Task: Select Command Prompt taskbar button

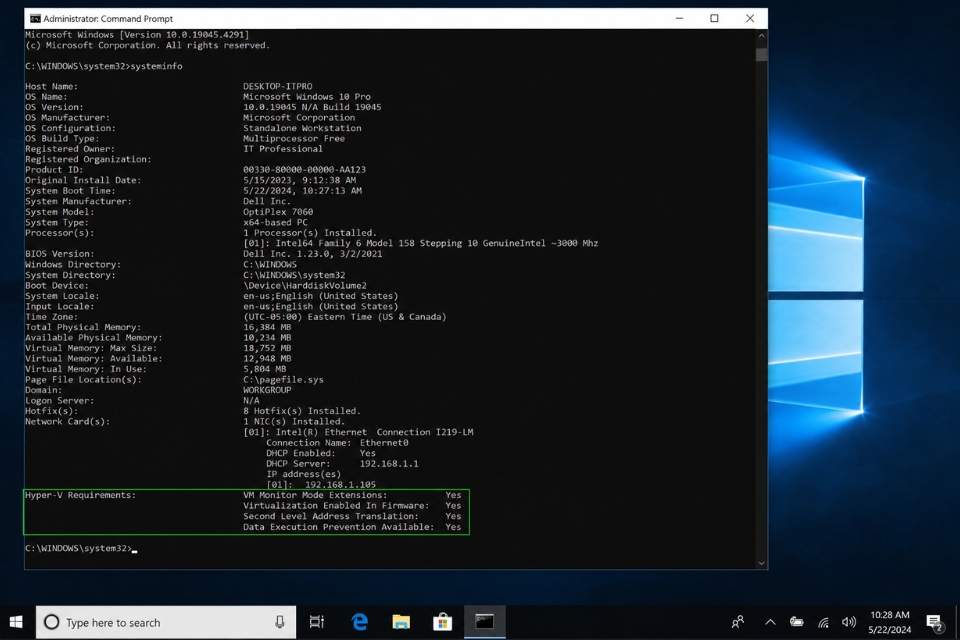Action: pos(484,622)
